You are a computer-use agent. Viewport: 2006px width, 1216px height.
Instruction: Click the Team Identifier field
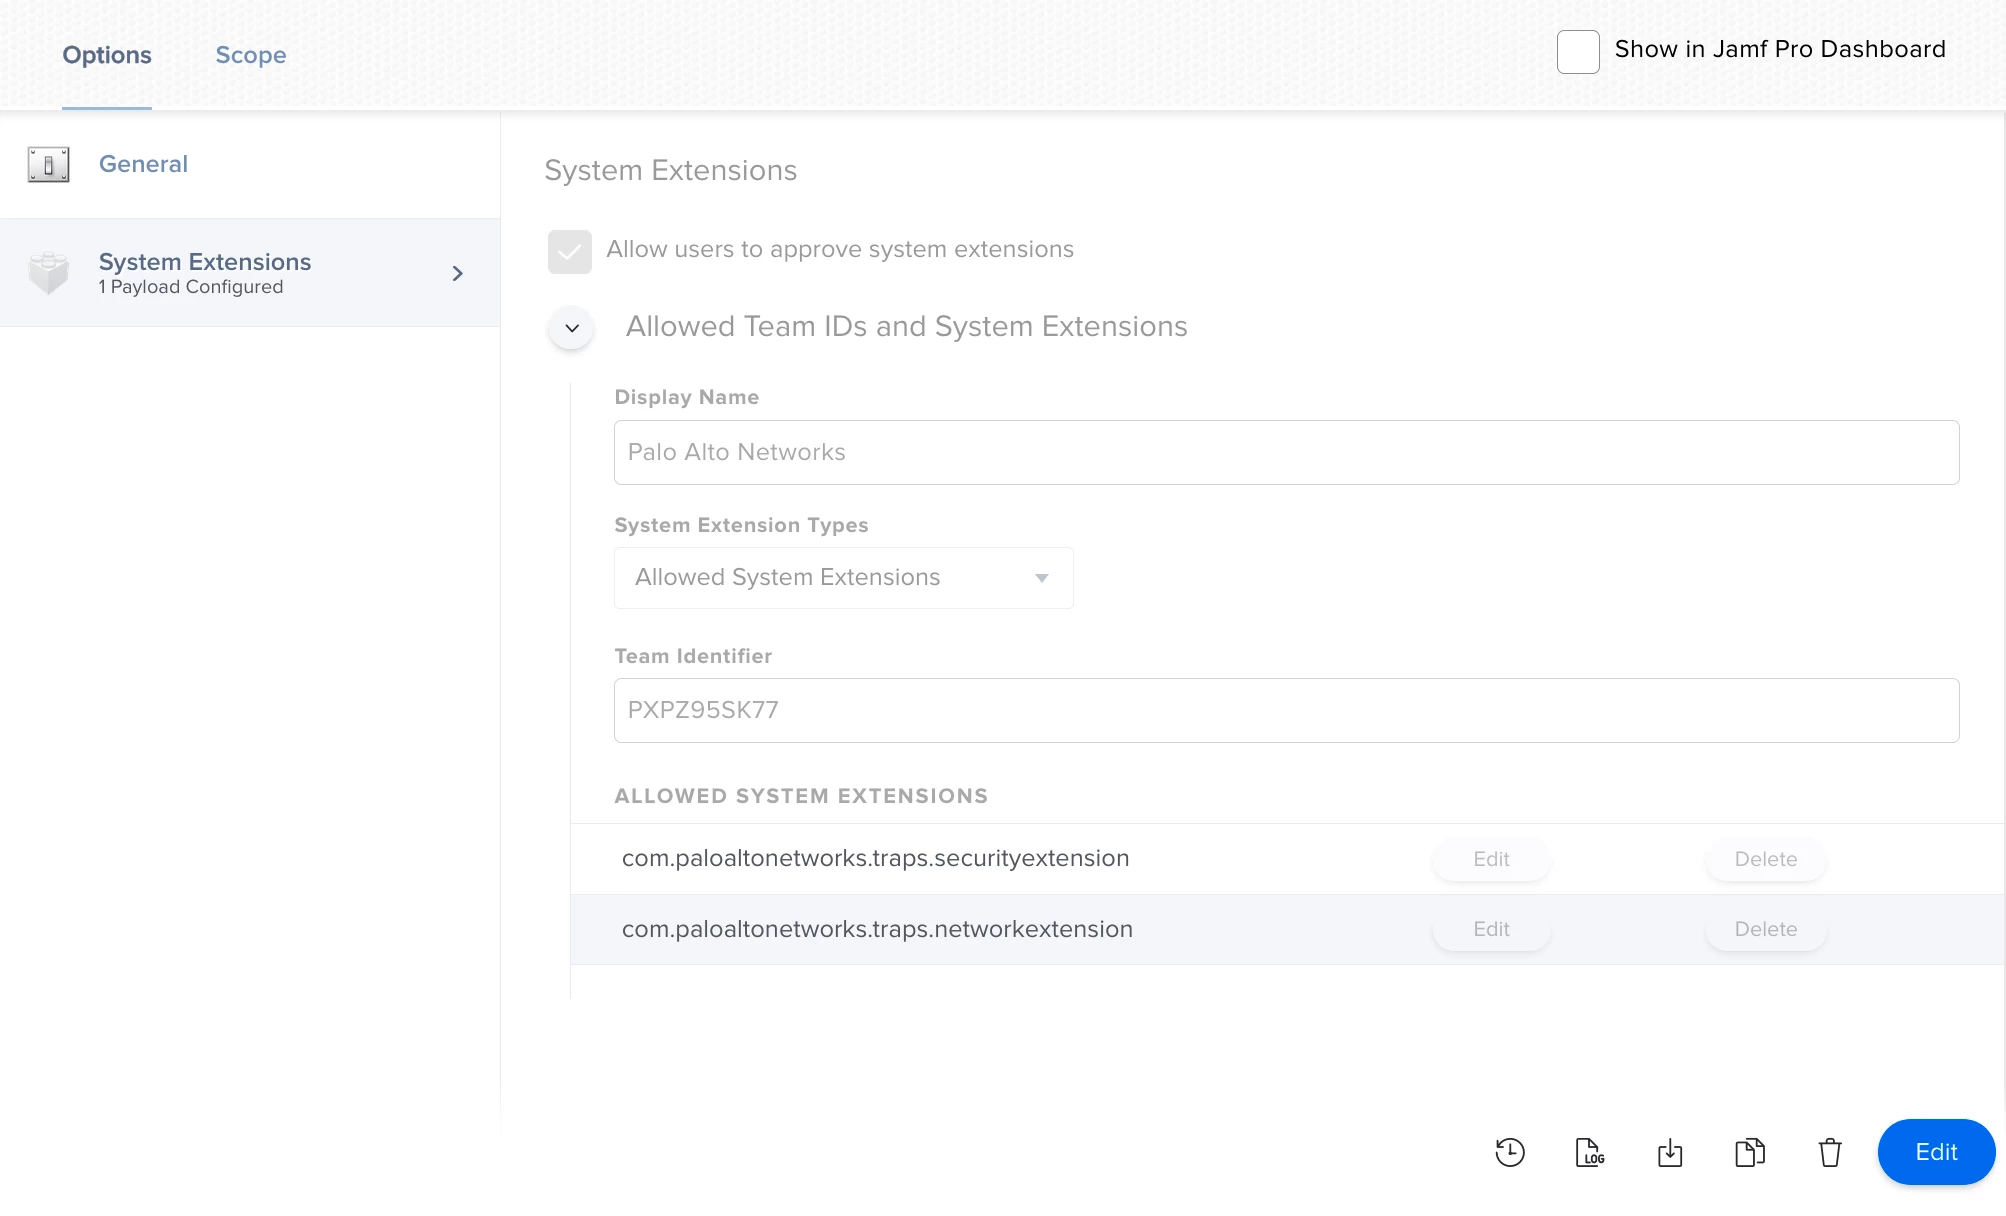coord(1286,710)
